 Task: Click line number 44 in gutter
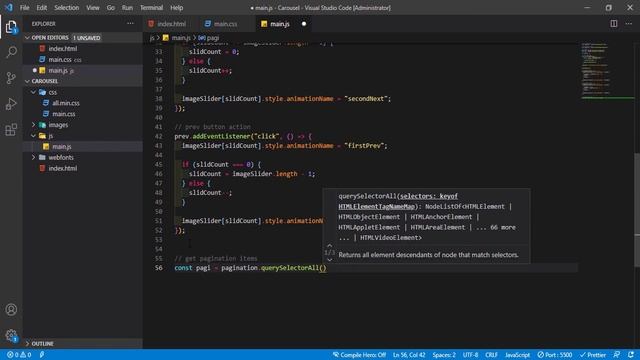pos(158,155)
